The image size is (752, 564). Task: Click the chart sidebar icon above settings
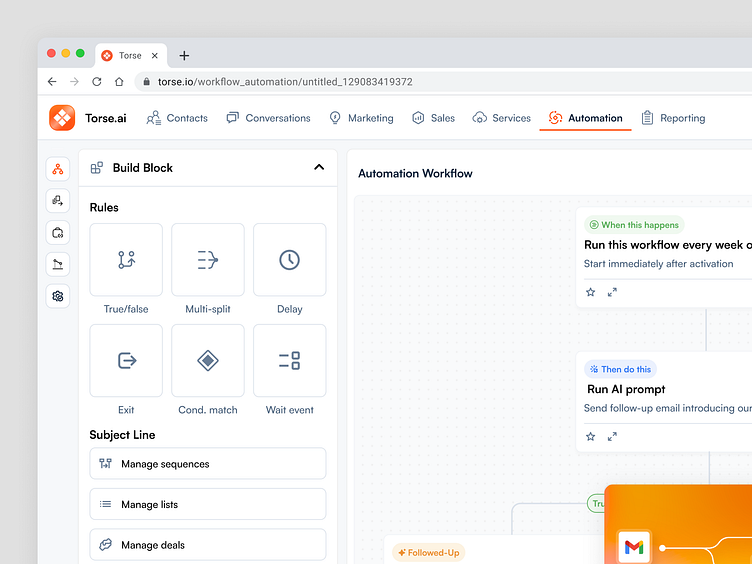(x=58, y=264)
